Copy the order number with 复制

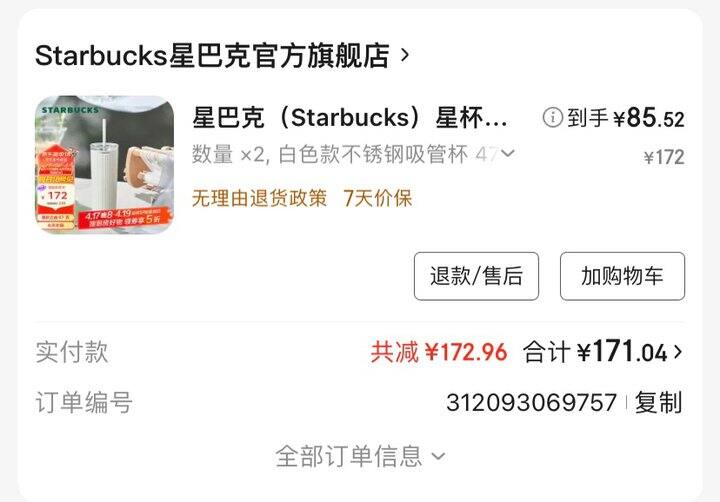(x=658, y=403)
